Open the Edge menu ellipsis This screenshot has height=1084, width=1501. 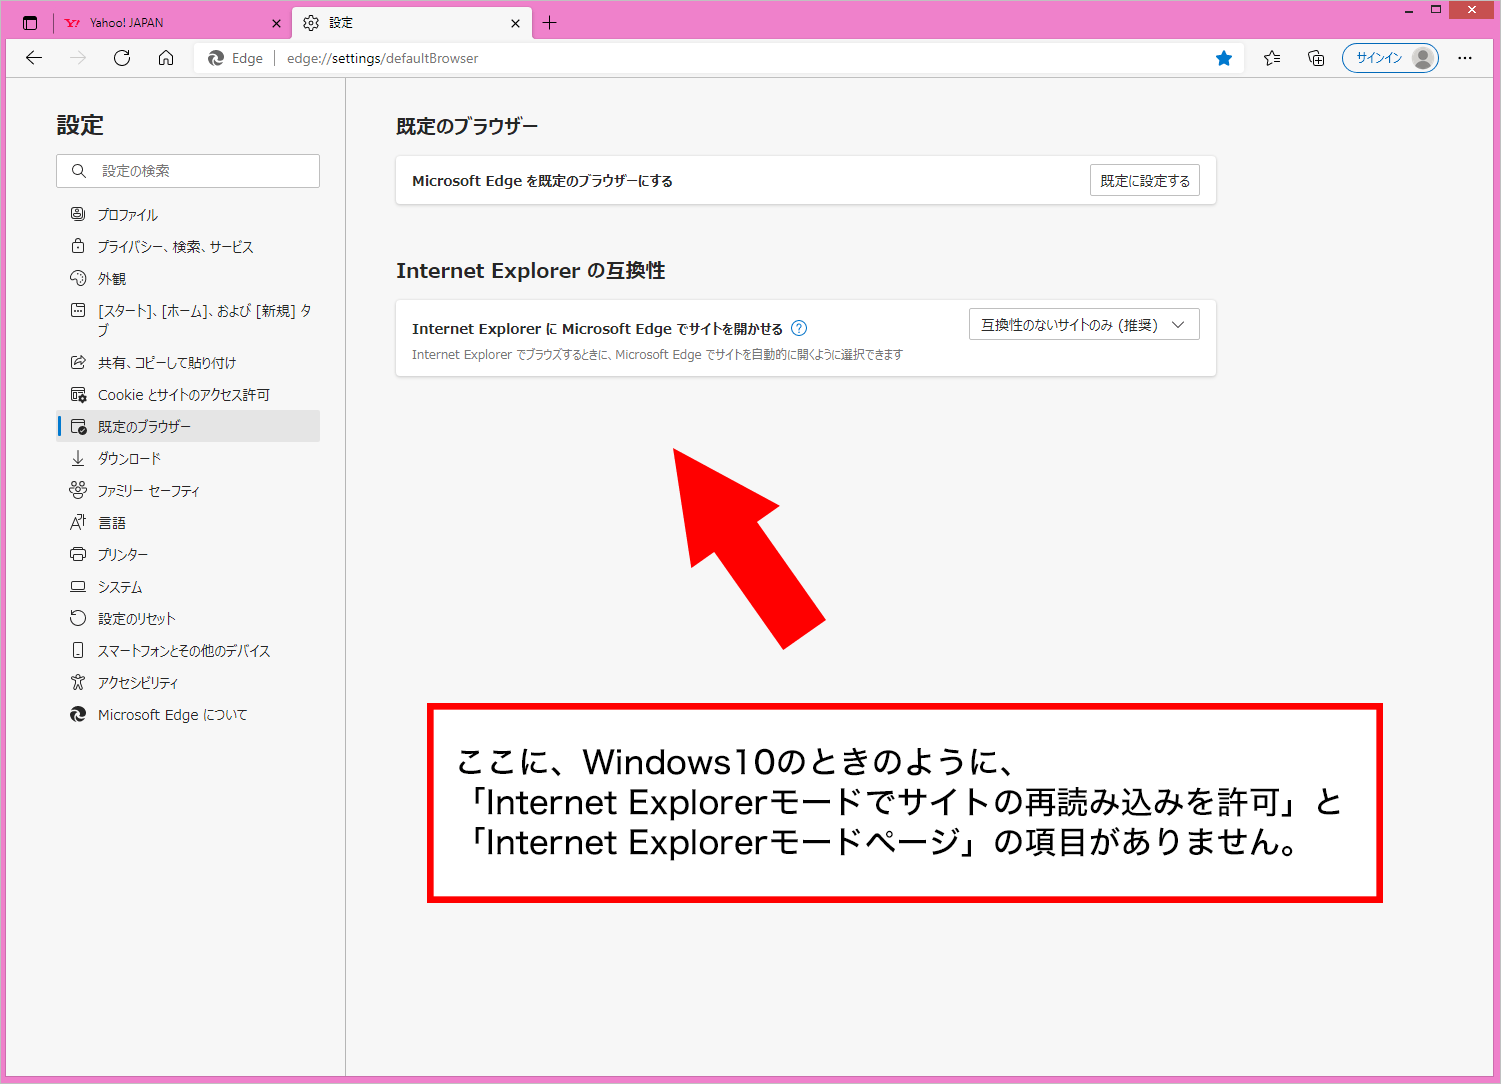(1465, 58)
